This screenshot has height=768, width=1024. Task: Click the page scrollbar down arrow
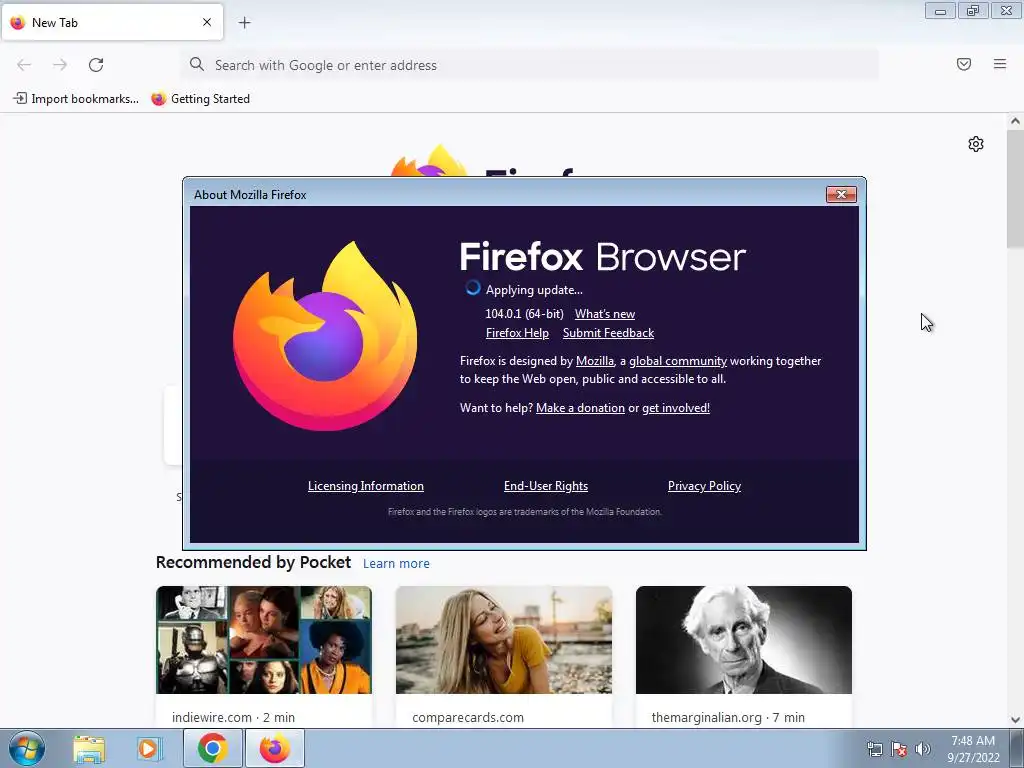point(1015,720)
